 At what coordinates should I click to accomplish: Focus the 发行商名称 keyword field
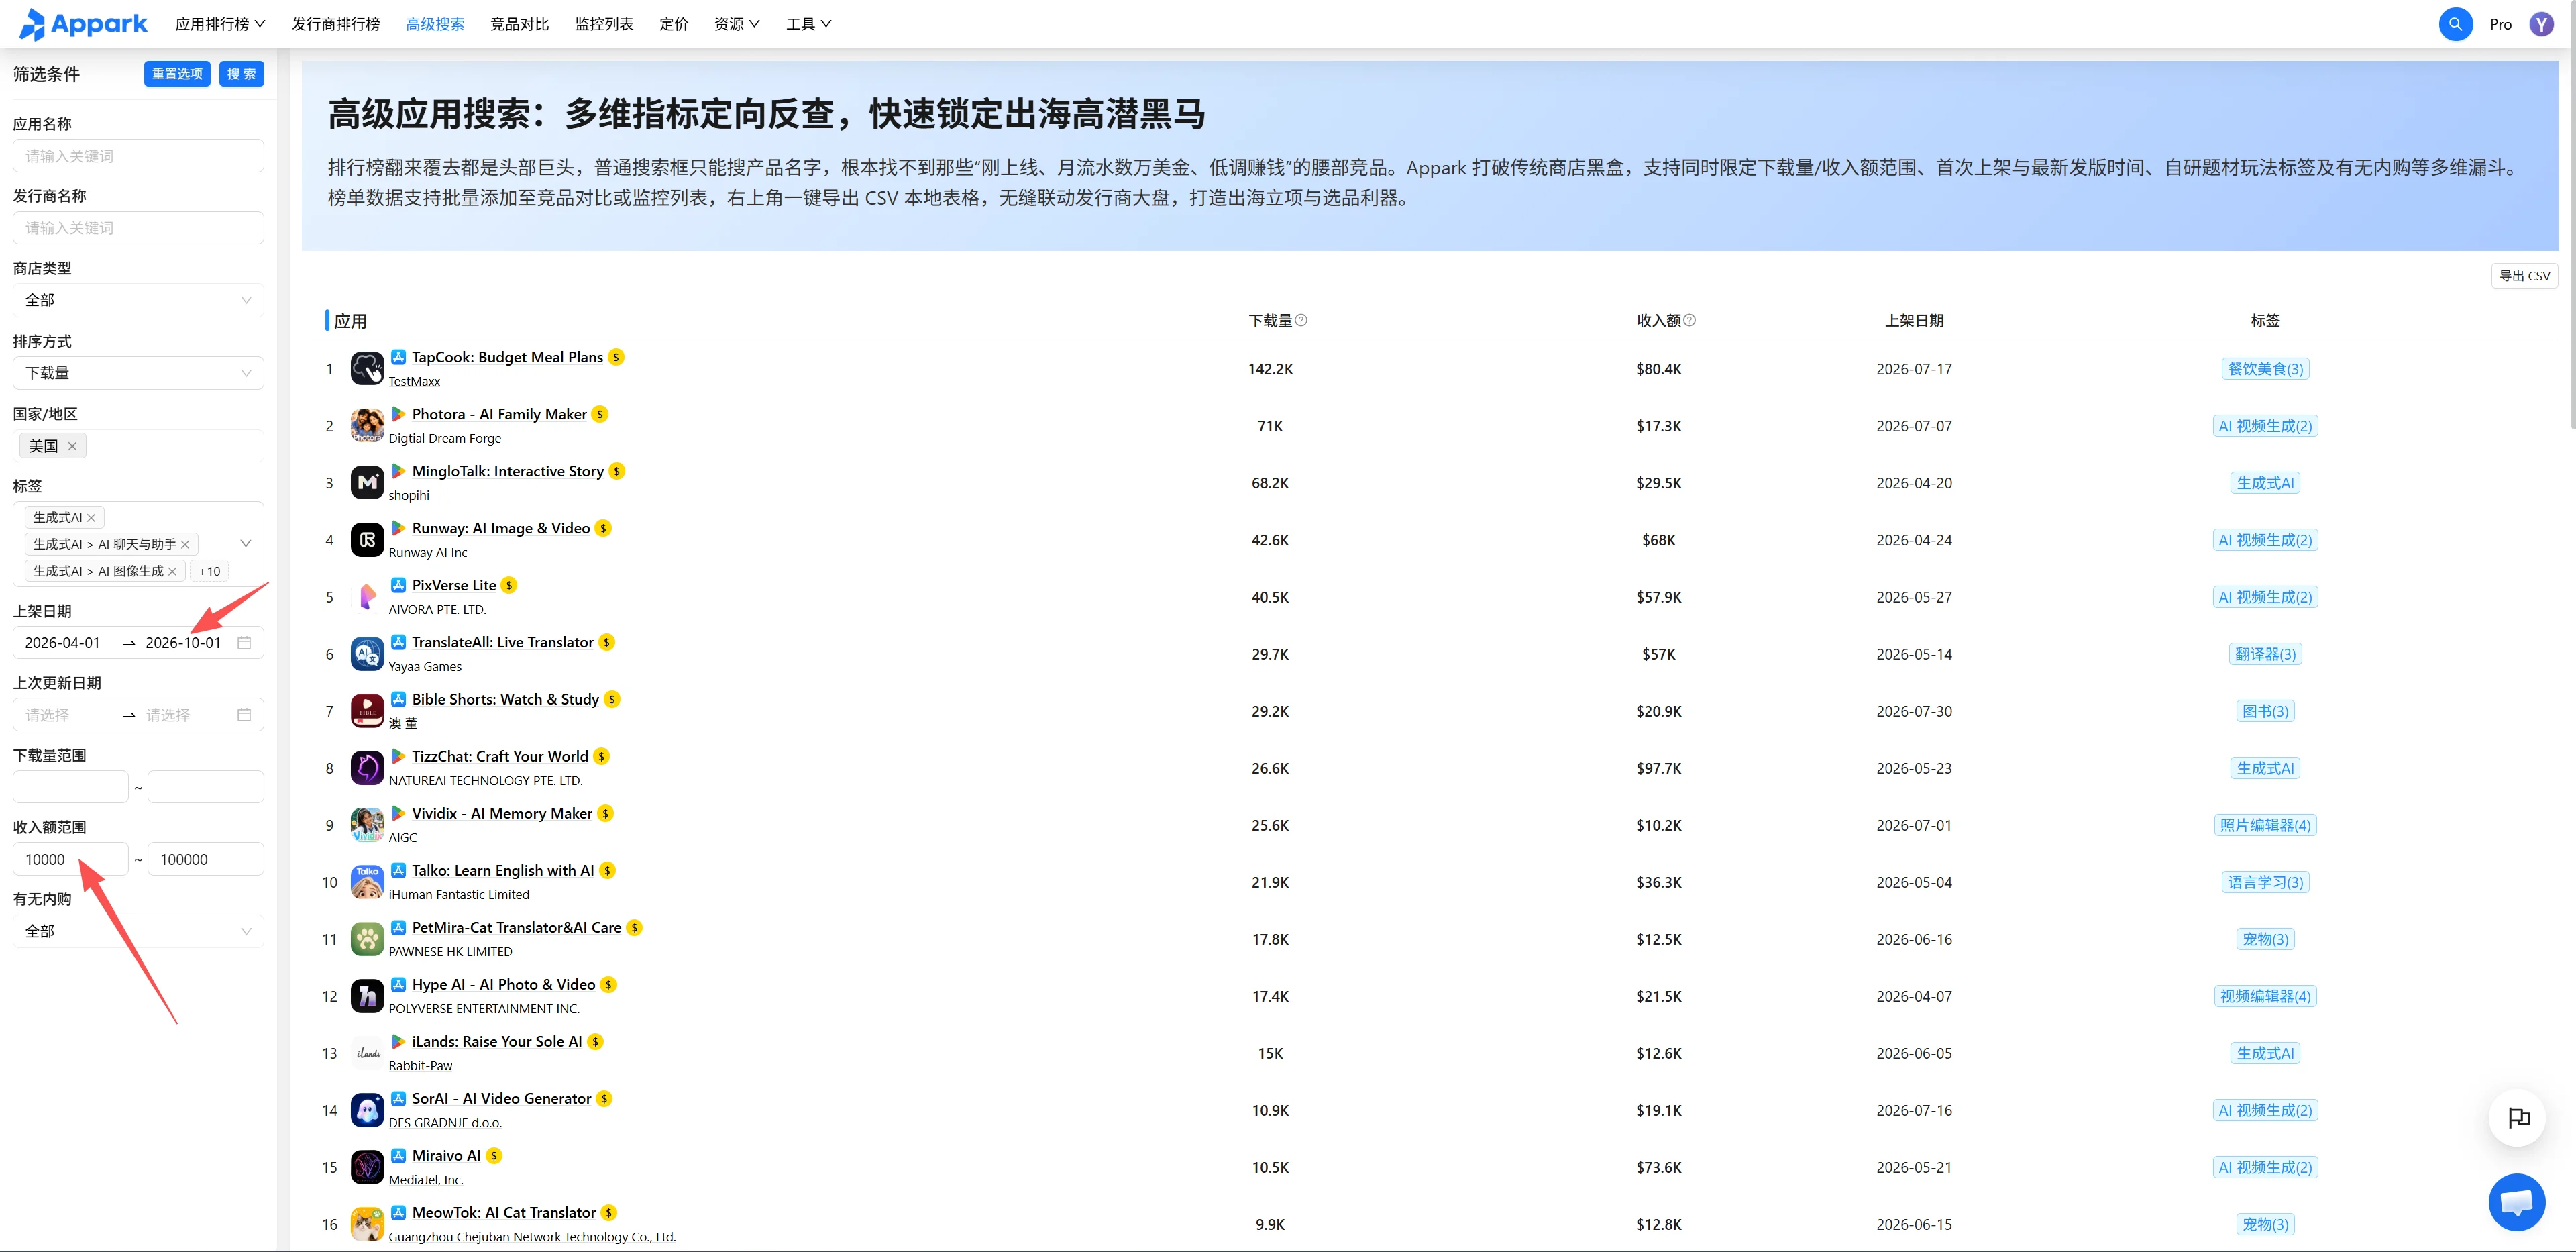pos(138,228)
